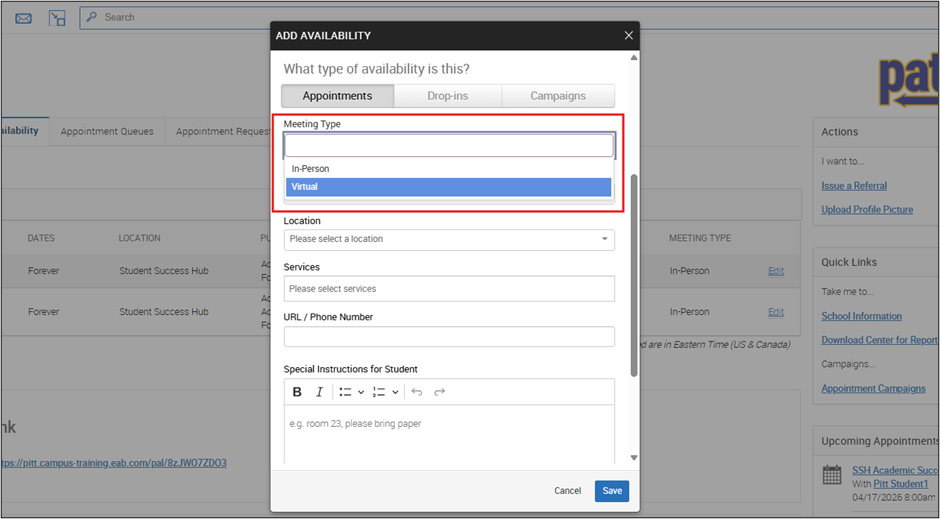Click the dialog scroll down arrow
940x519 pixels.
coord(634,458)
